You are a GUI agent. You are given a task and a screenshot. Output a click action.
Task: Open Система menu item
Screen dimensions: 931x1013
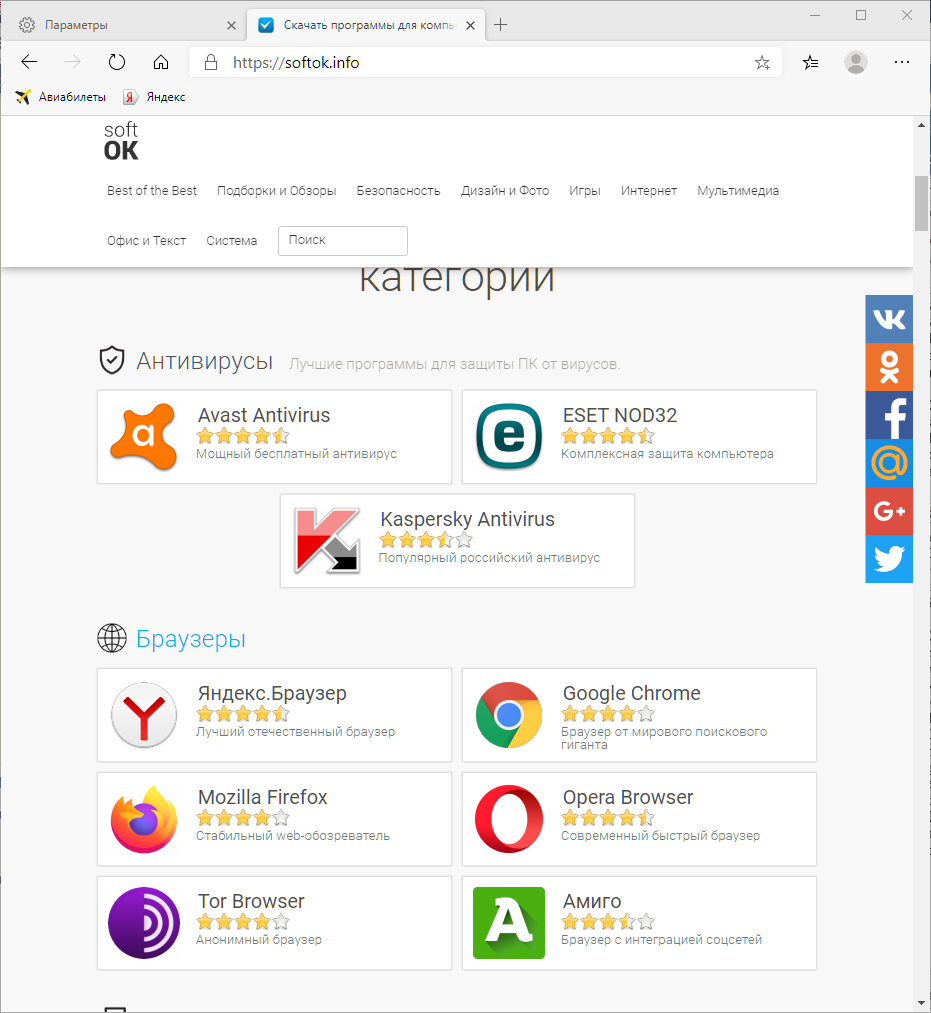231,240
